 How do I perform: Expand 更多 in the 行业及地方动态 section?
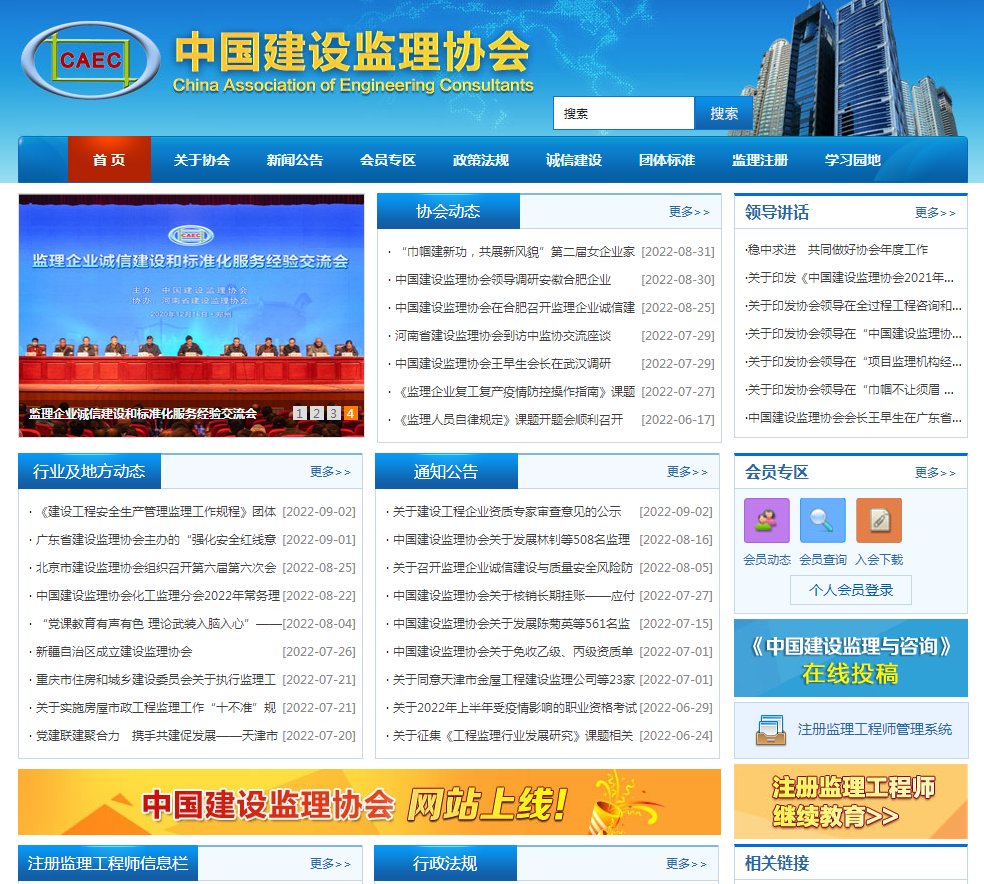pos(330,472)
